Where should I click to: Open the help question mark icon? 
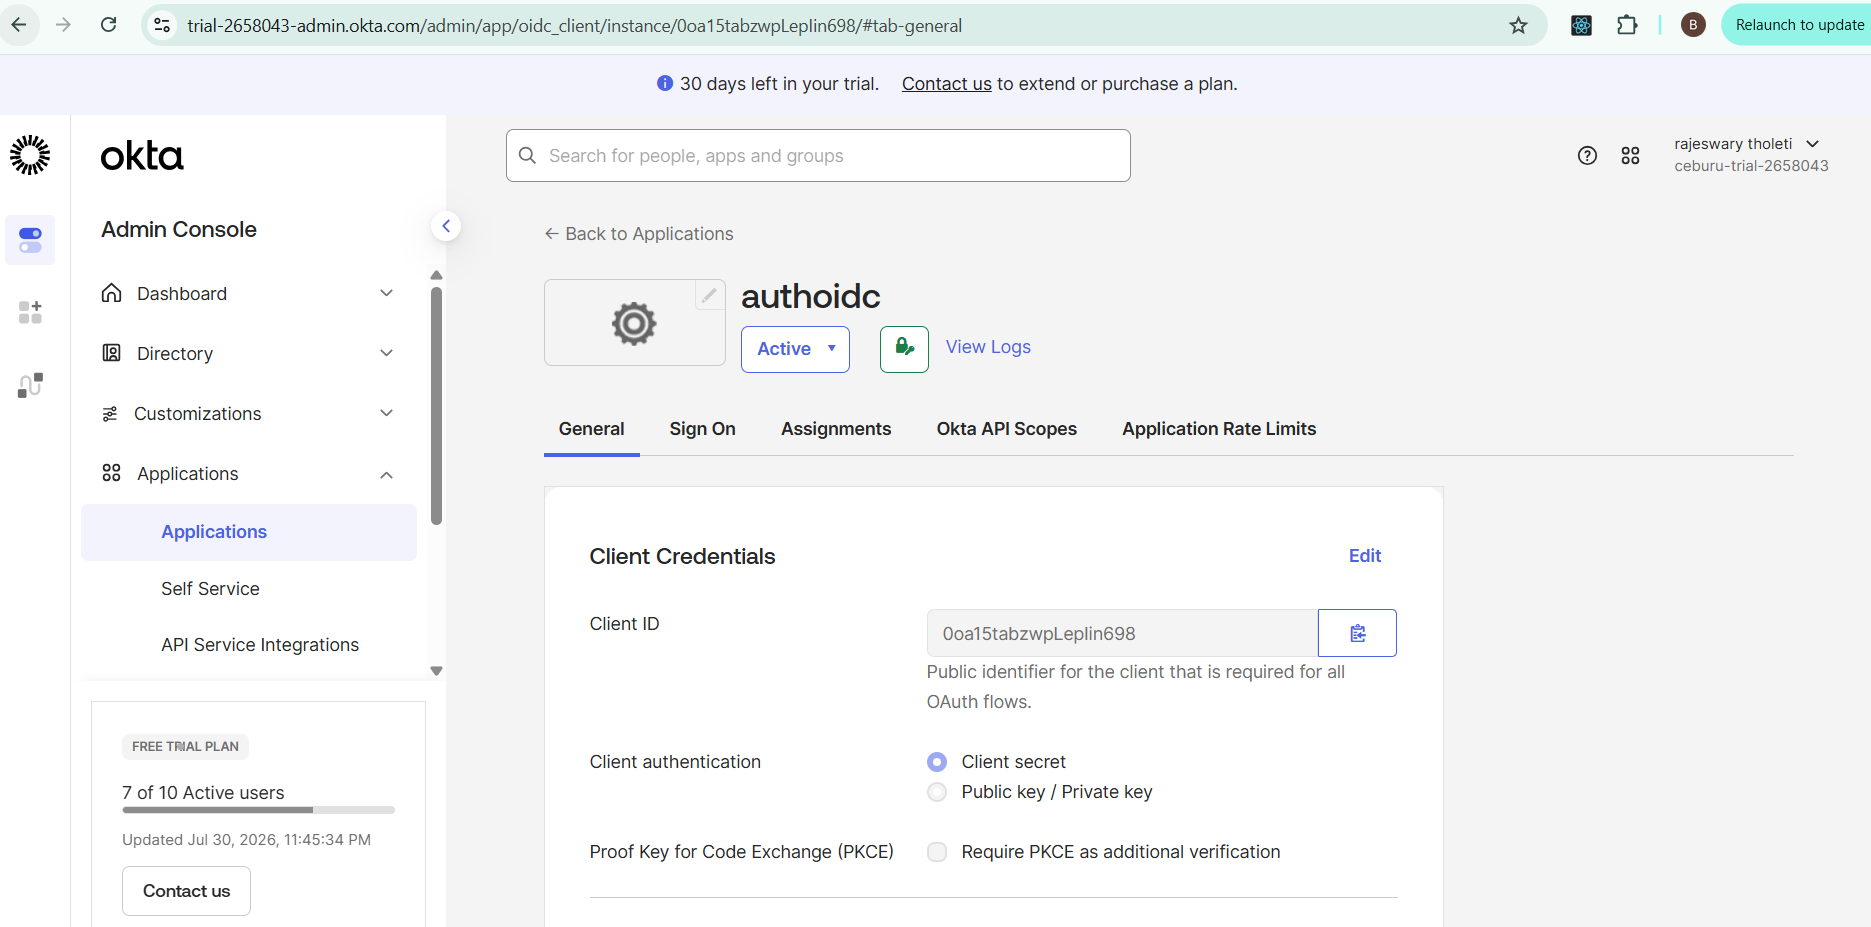pyautogui.click(x=1587, y=155)
